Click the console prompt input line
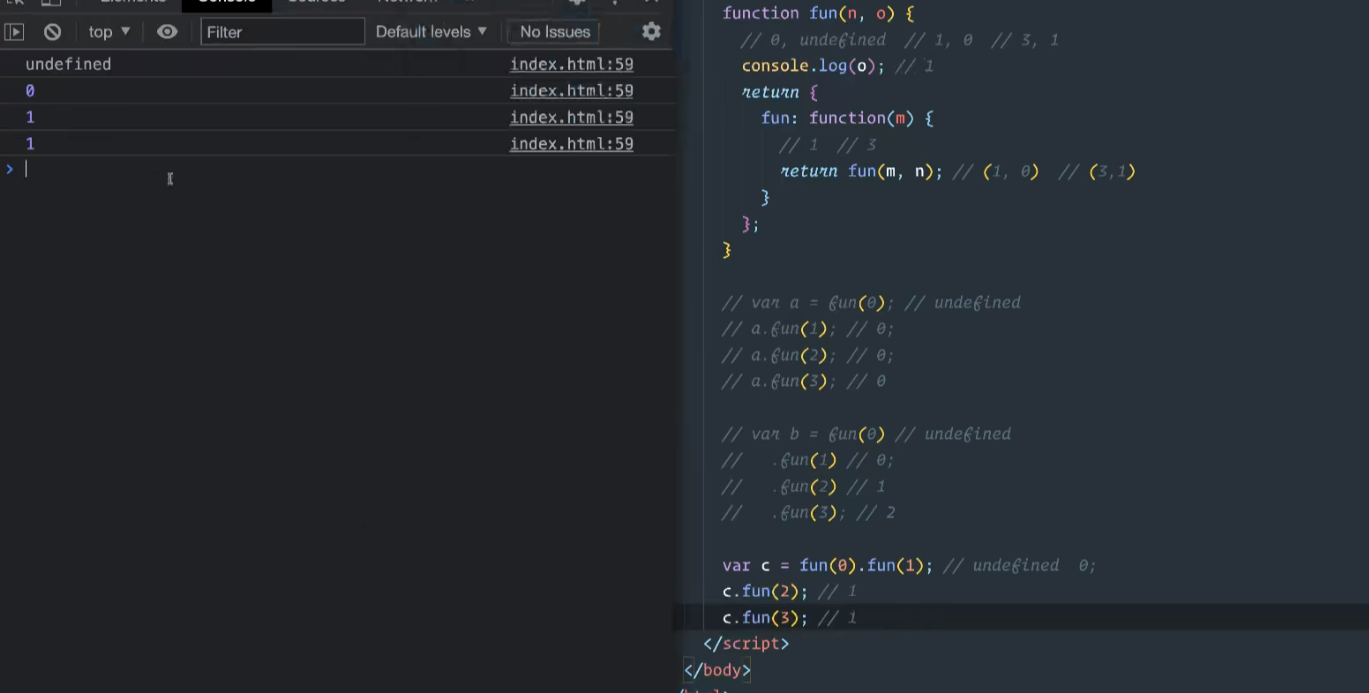1369x693 pixels. tap(340, 169)
